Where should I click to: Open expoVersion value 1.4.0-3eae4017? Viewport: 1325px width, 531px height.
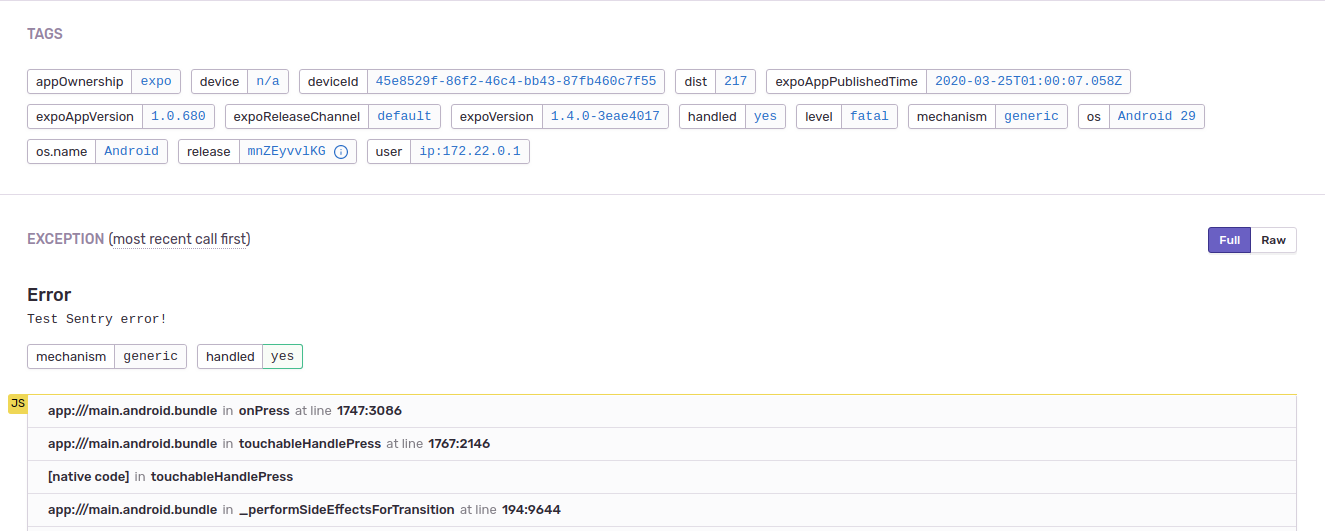coord(605,117)
